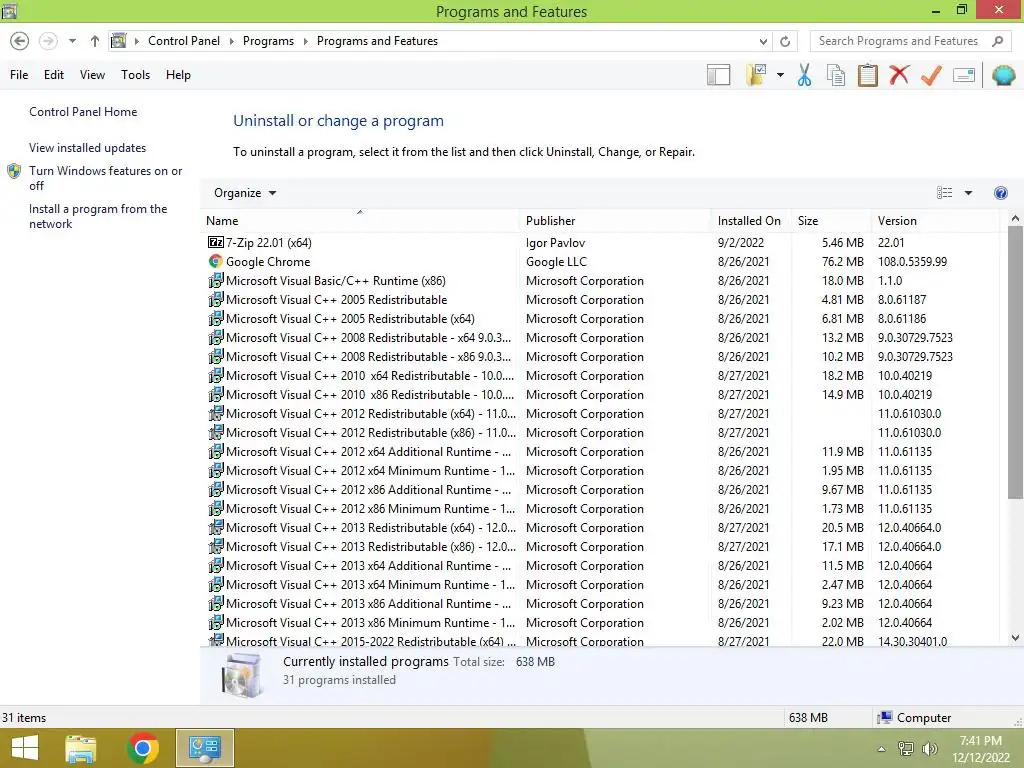The height and width of the screenshot is (768, 1024).
Task: Click the volume speaker tray icon
Action: tap(929, 749)
